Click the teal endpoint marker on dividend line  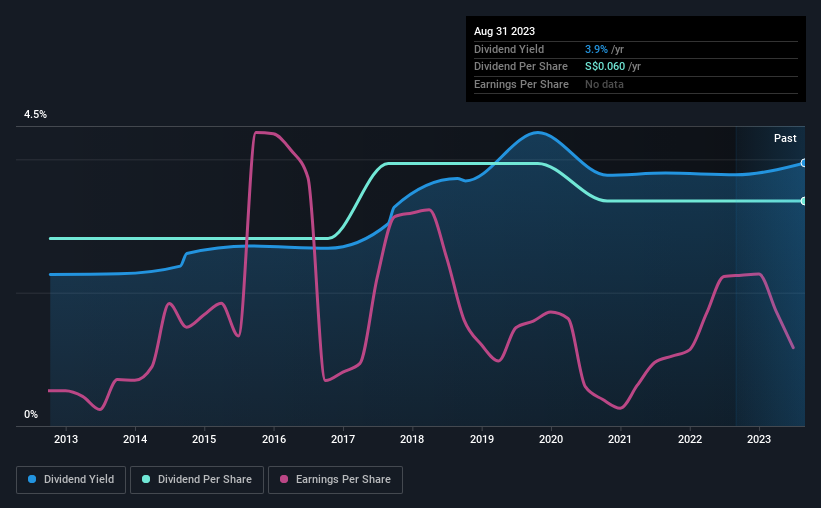tap(804, 201)
